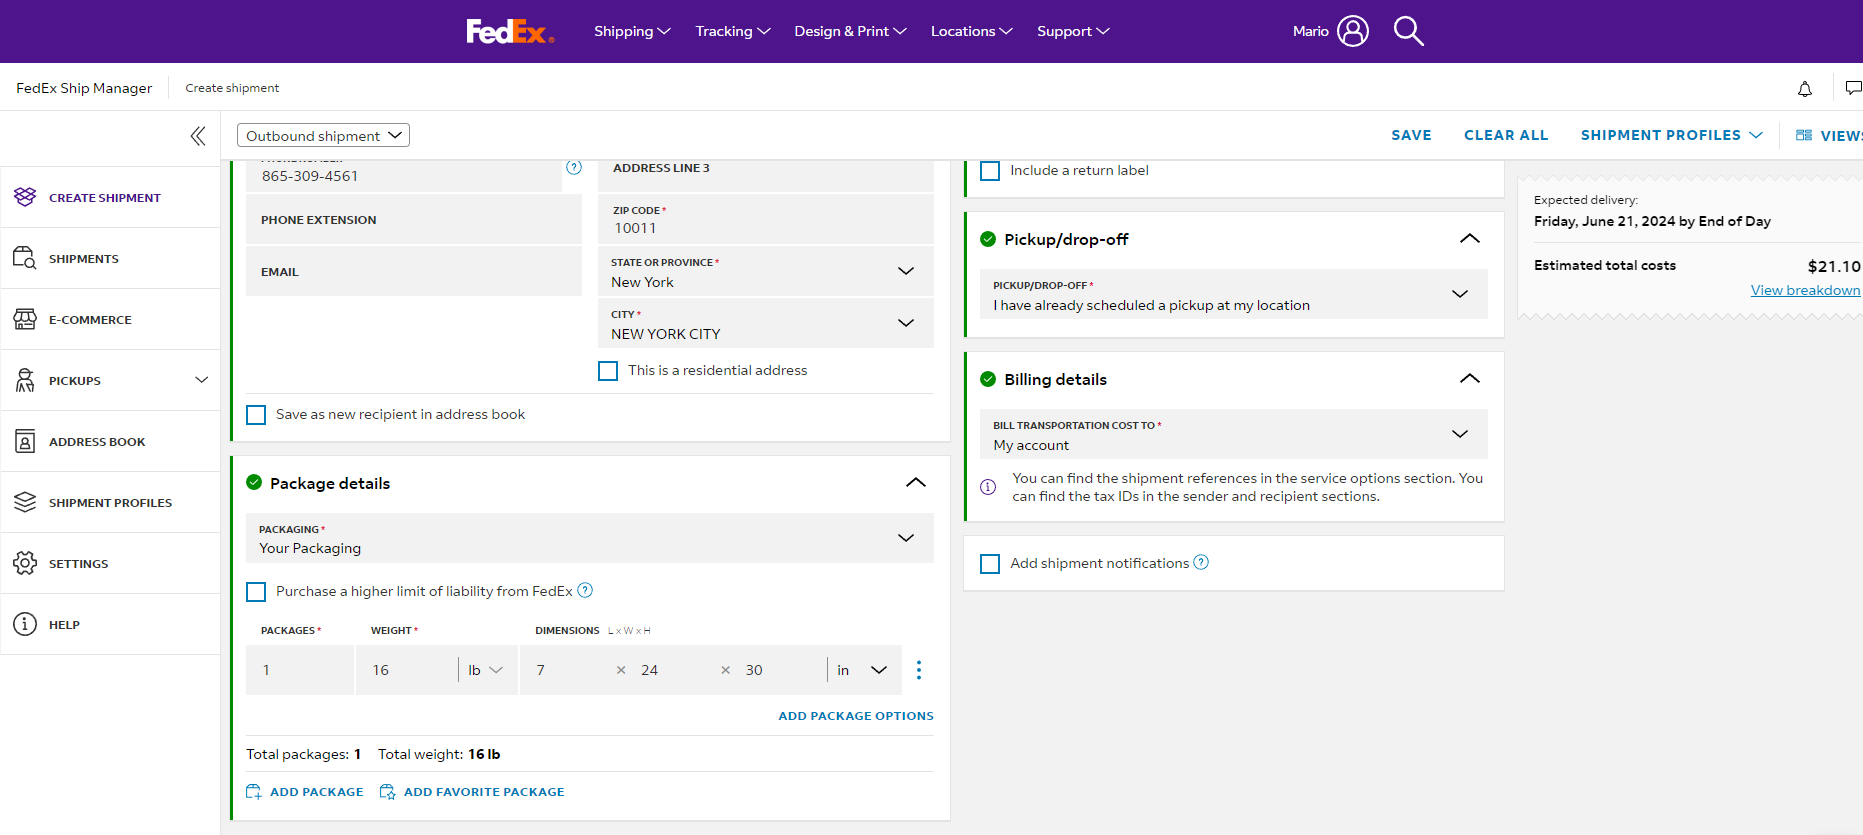Open the State or Province dropdown
The height and width of the screenshot is (835, 1863).
tap(766, 271)
